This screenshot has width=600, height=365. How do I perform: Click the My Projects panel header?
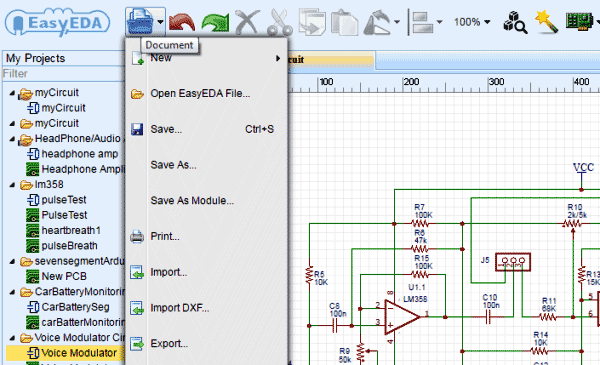tap(63, 58)
